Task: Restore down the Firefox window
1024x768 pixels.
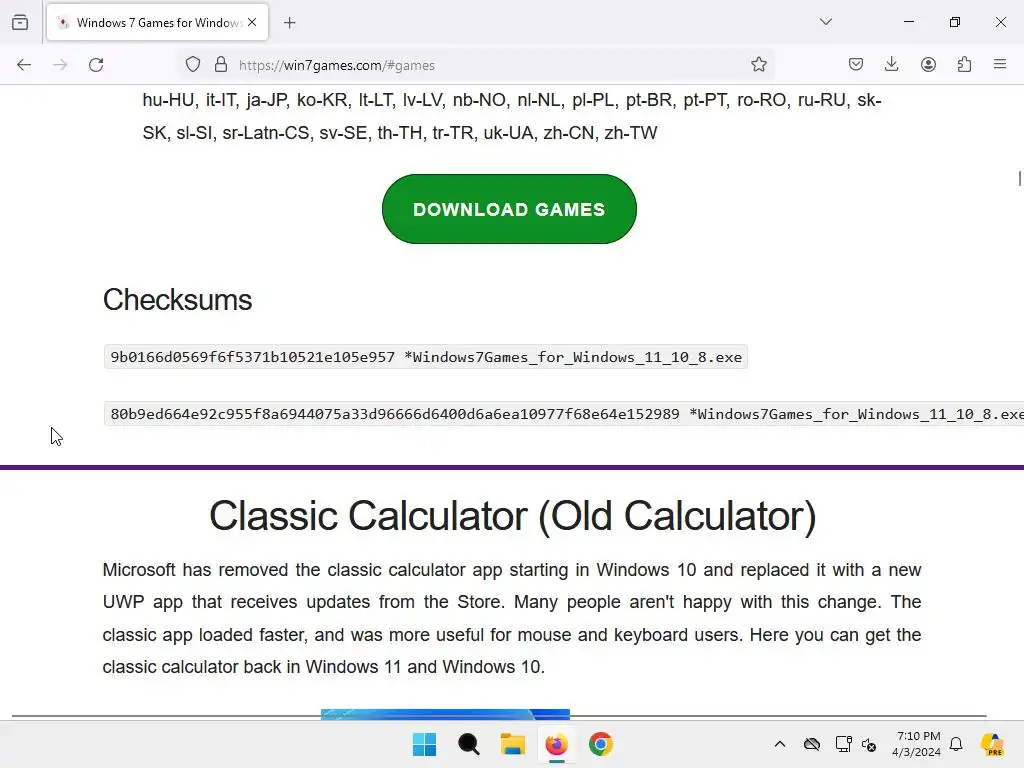Action: pyautogui.click(x=955, y=22)
